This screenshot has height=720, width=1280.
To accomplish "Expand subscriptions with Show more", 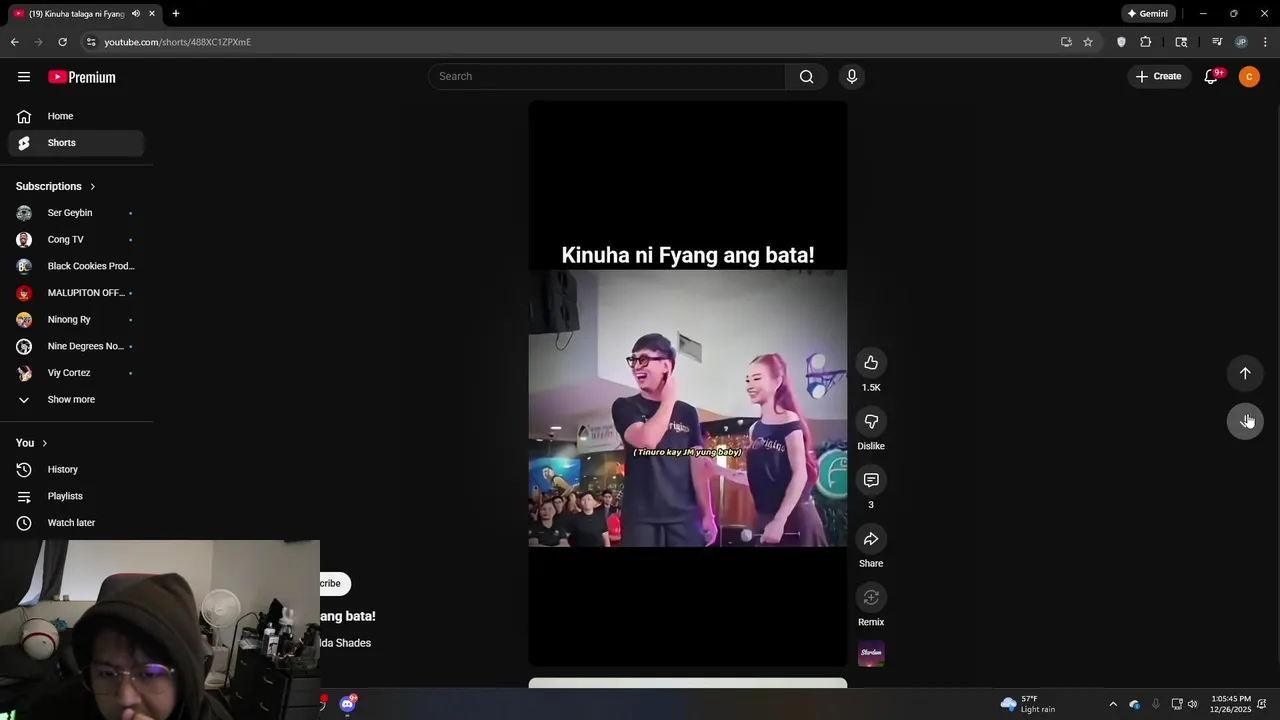I will 76,400.
